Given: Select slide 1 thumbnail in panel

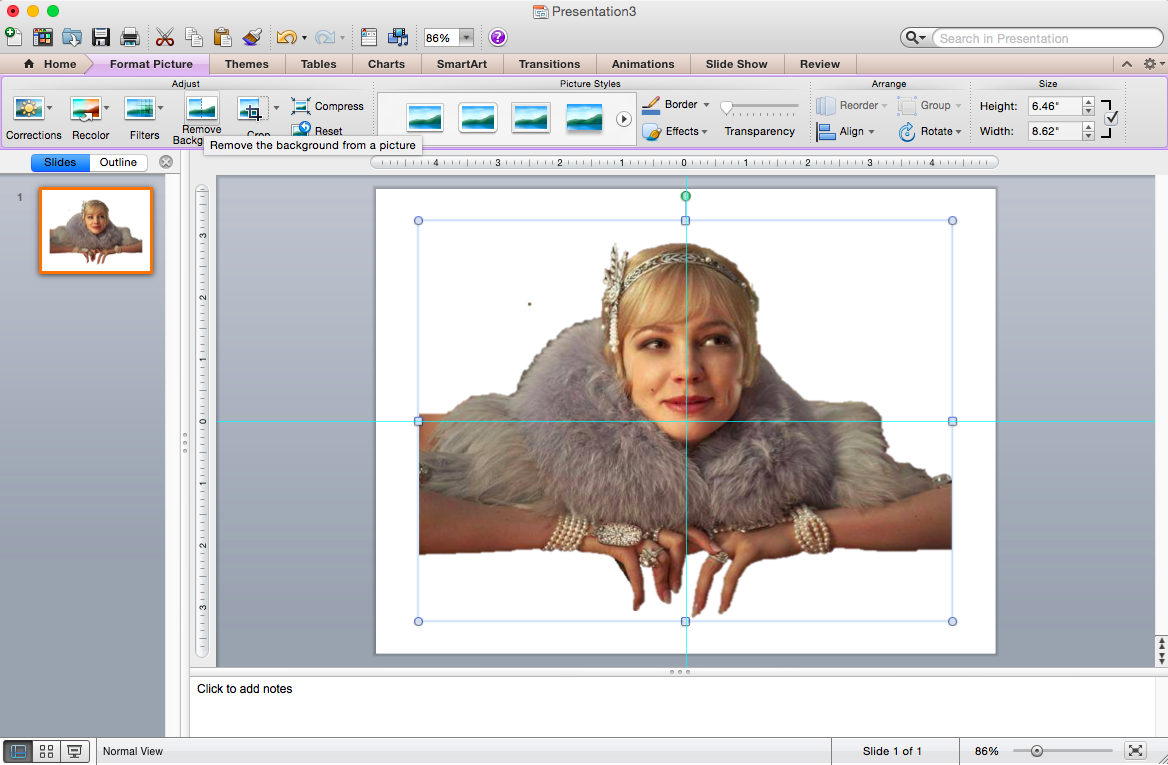Looking at the screenshot, I should 96,230.
